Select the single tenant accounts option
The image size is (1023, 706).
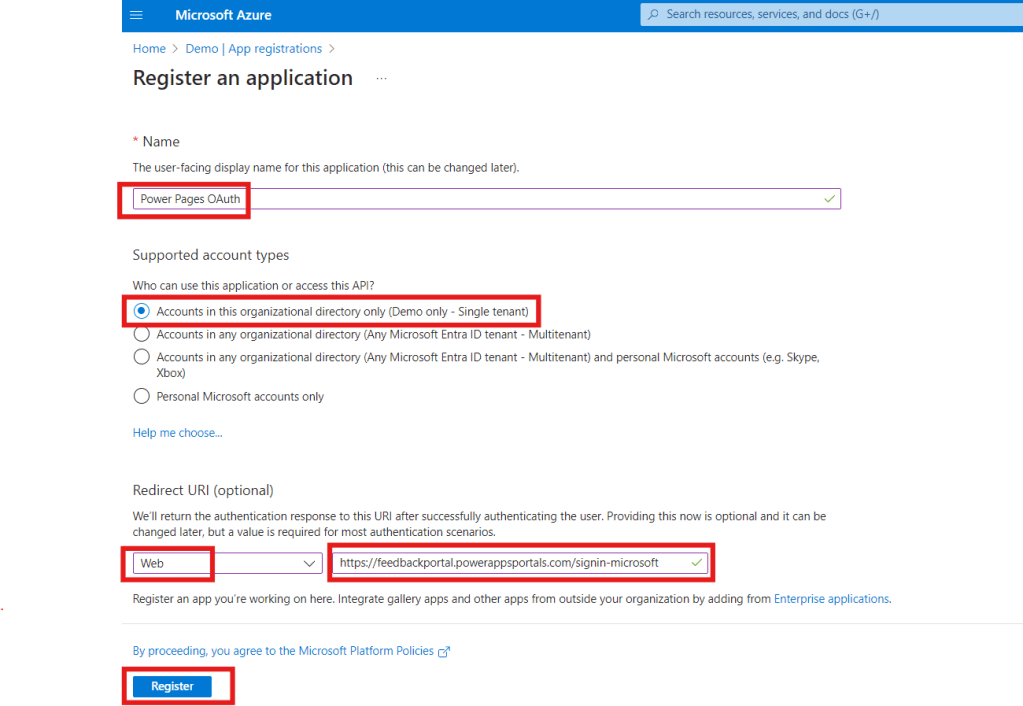(x=142, y=311)
